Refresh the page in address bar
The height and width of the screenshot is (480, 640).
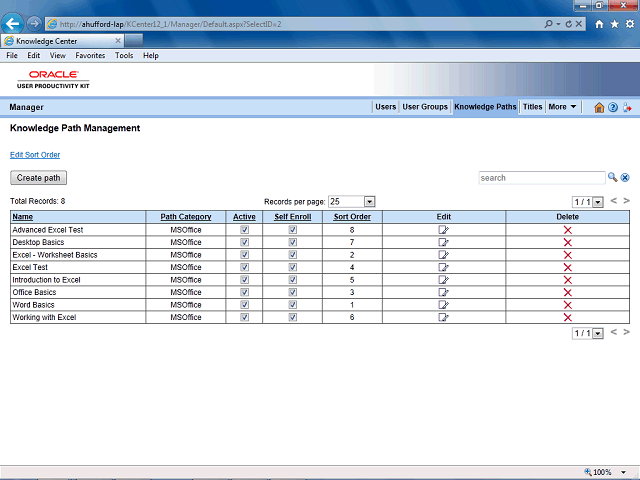568,24
